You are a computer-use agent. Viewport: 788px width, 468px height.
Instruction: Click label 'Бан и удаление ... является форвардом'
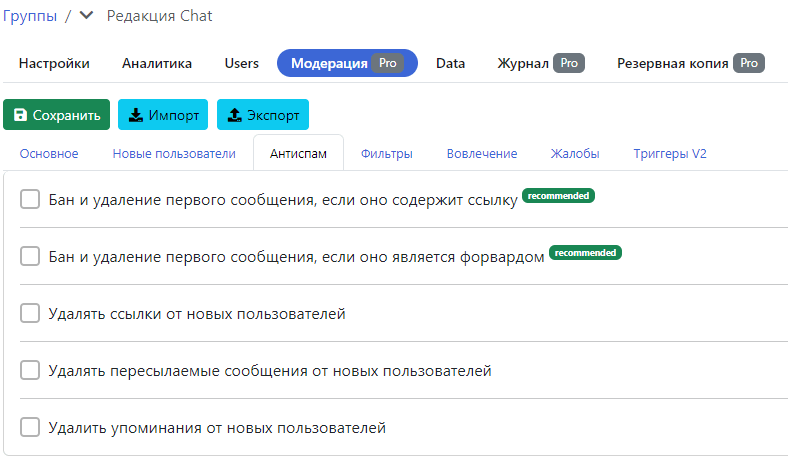tap(297, 257)
